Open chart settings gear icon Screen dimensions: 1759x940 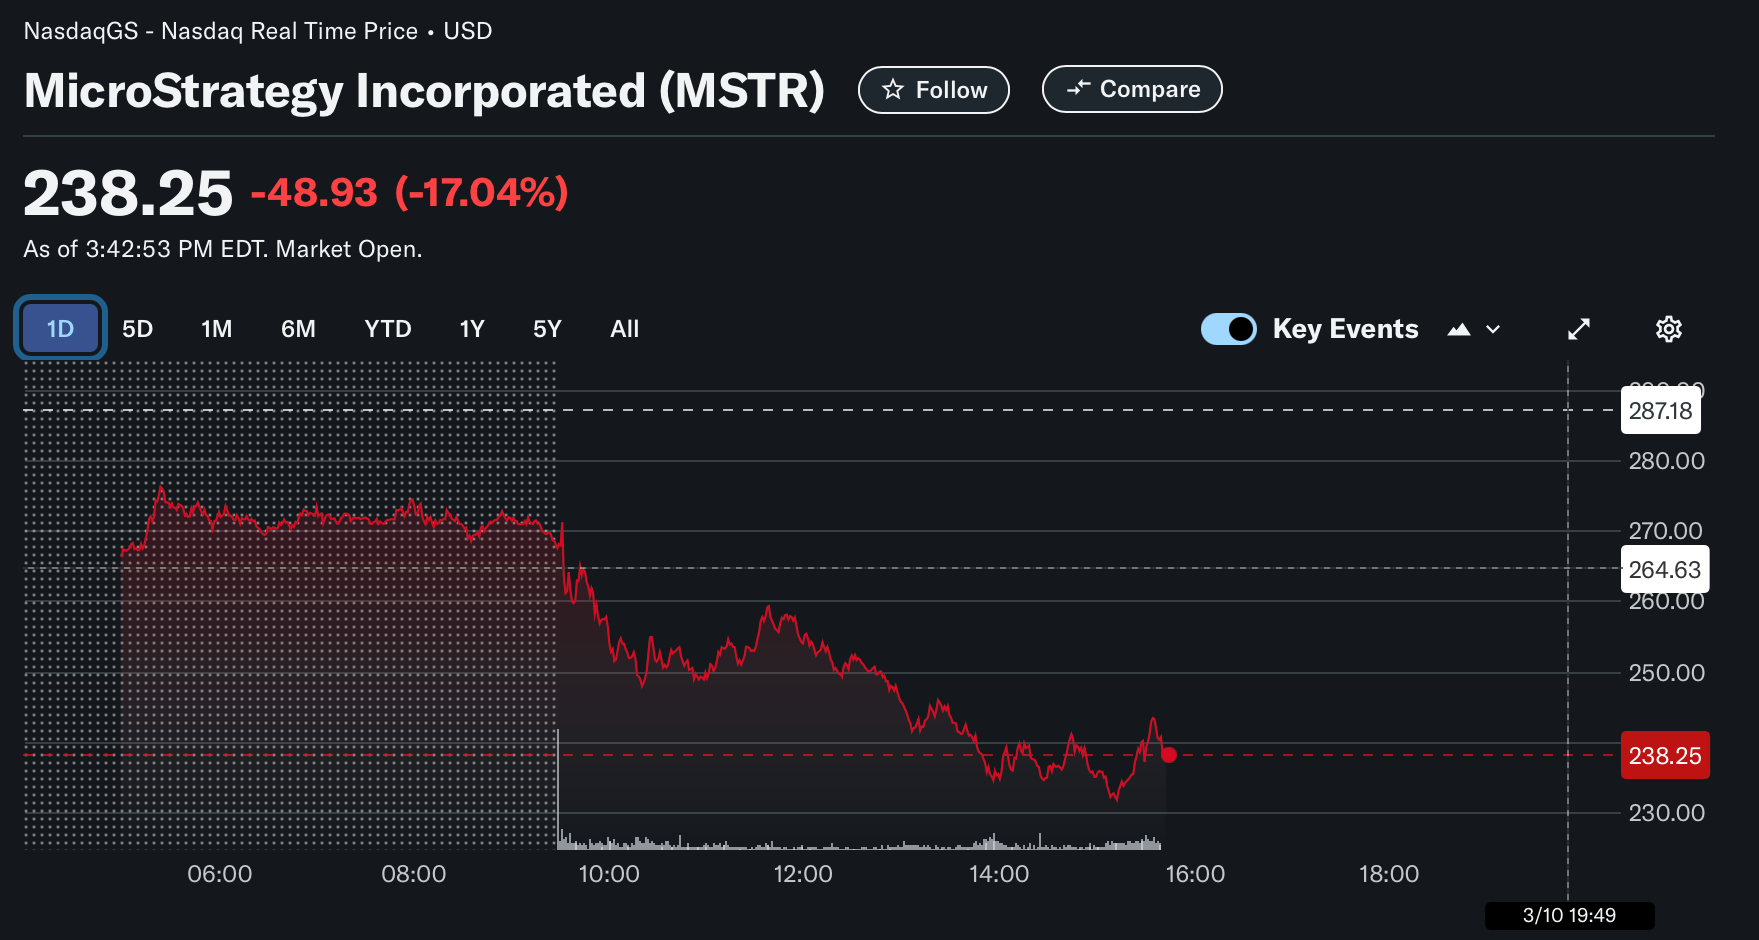click(x=1668, y=329)
